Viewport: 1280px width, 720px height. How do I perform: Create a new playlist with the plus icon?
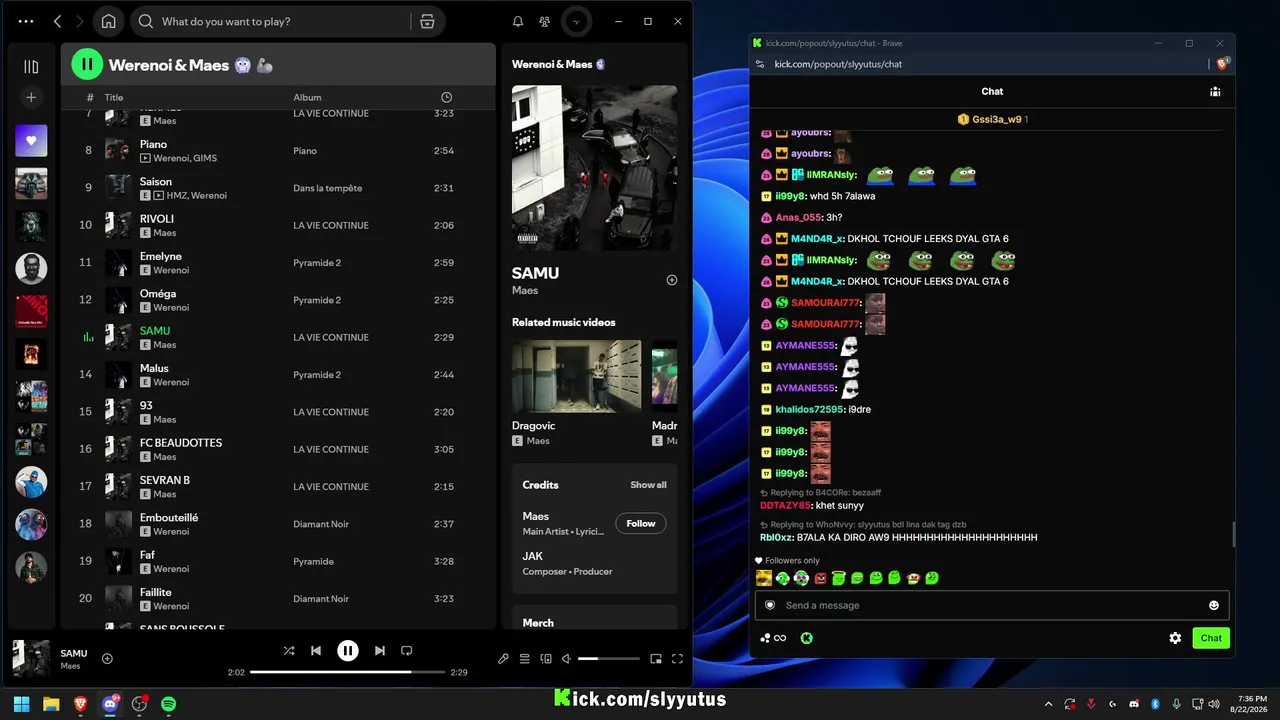tap(31, 97)
